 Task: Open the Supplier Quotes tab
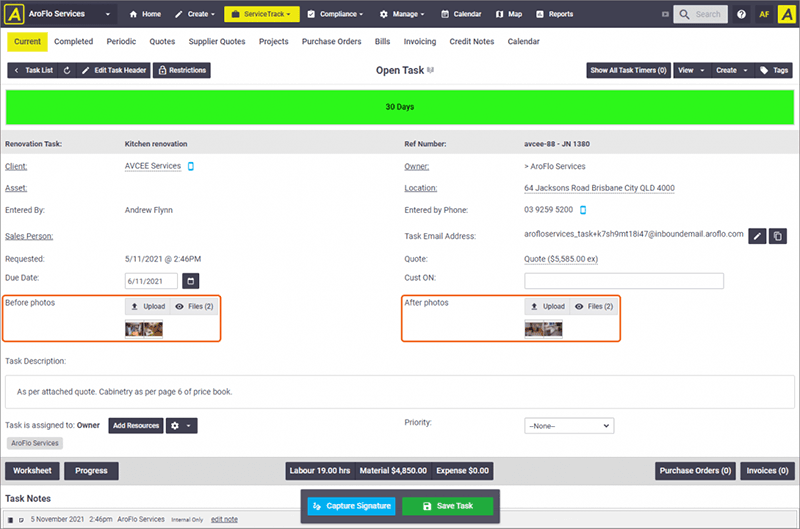[217, 41]
